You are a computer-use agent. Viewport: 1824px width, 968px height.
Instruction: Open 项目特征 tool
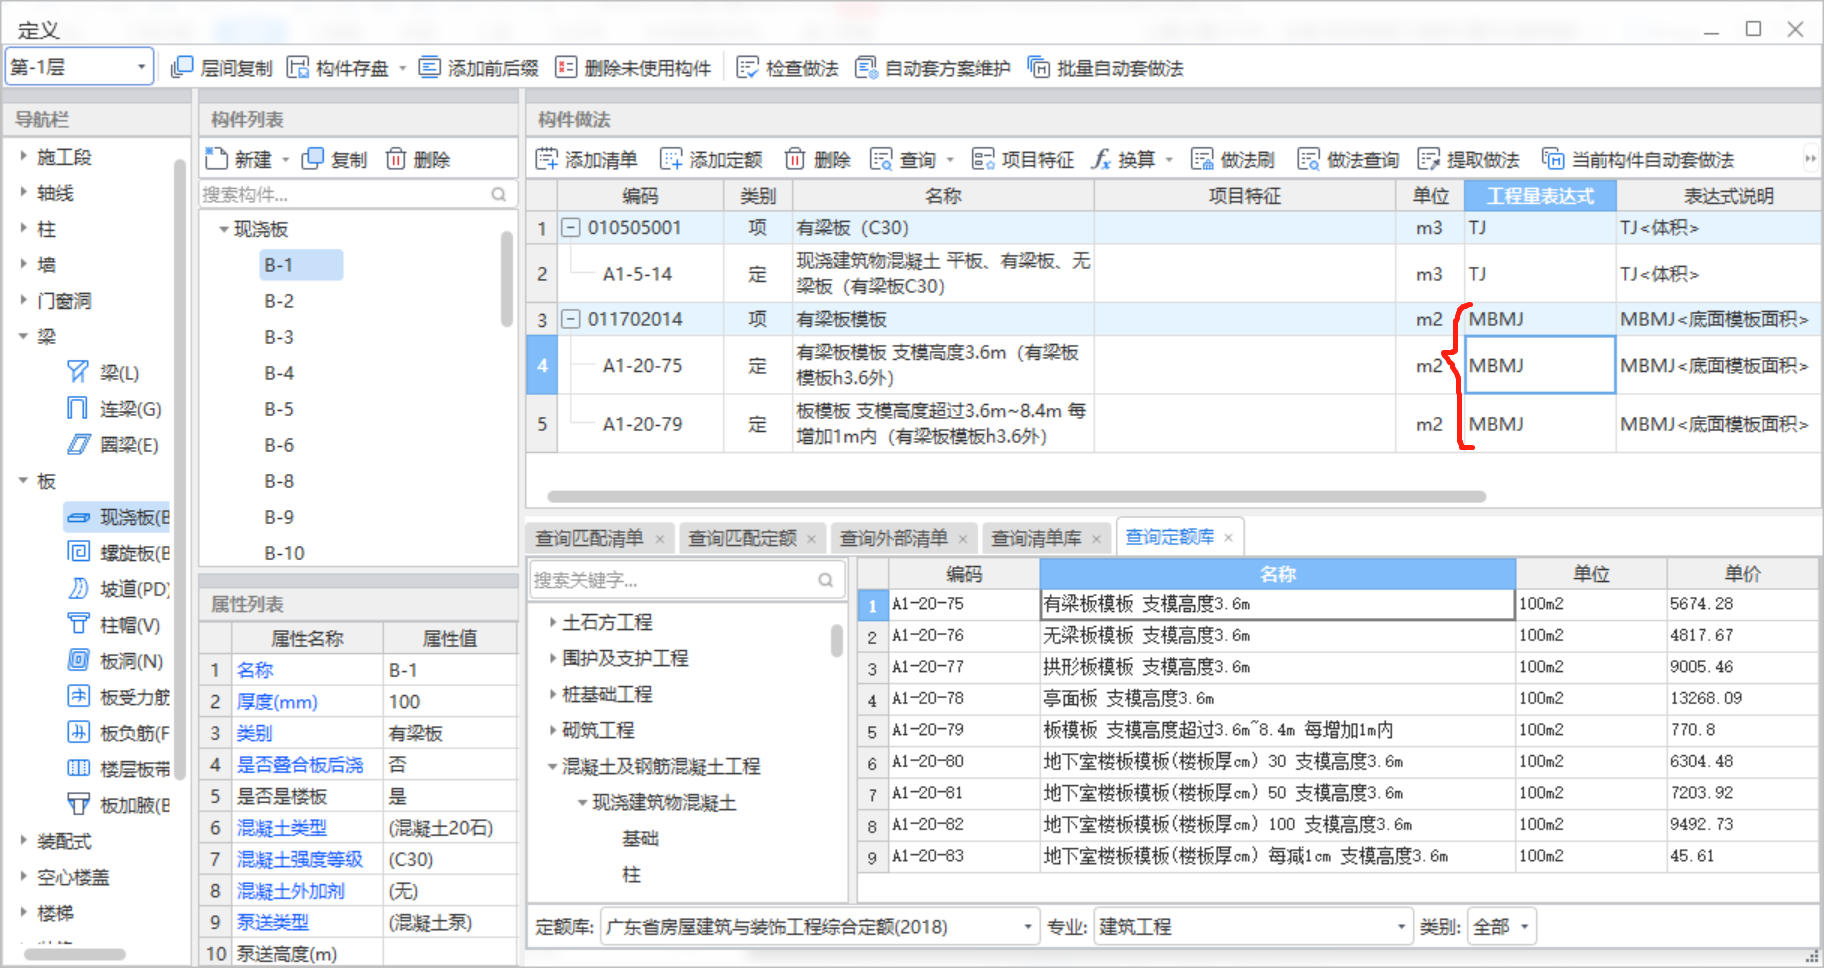pyautogui.click(x=1023, y=159)
